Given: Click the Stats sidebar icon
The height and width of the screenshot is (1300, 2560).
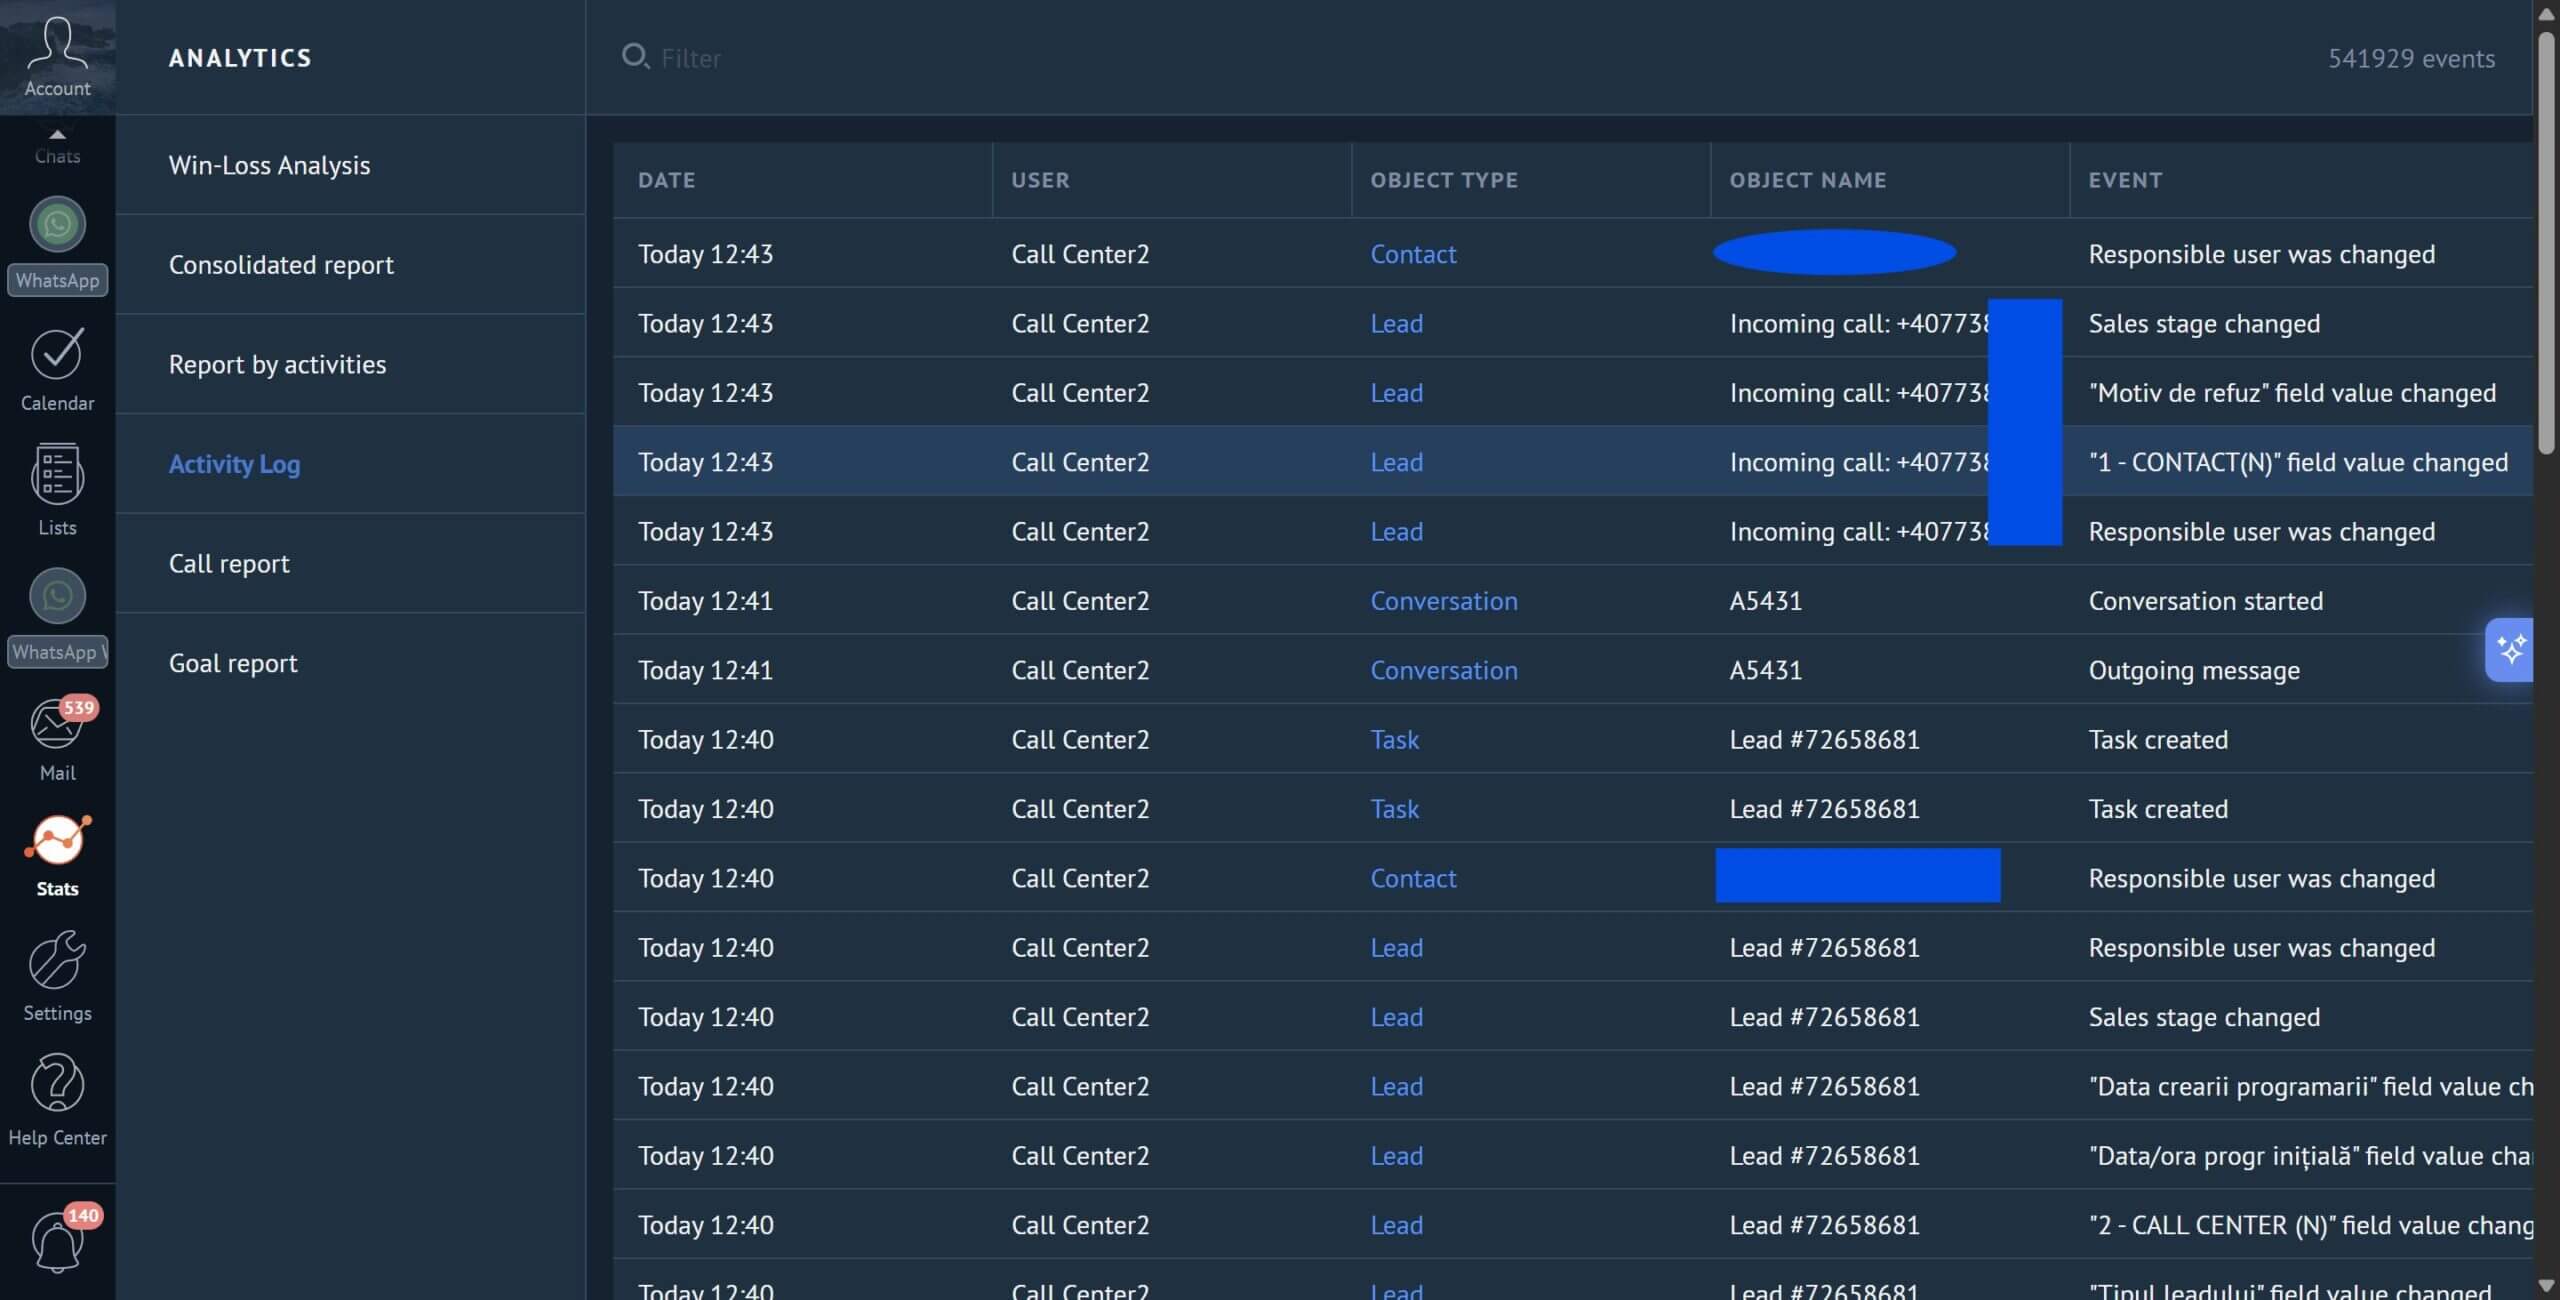Looking at the screenshot, I should (x=57, y=854).
